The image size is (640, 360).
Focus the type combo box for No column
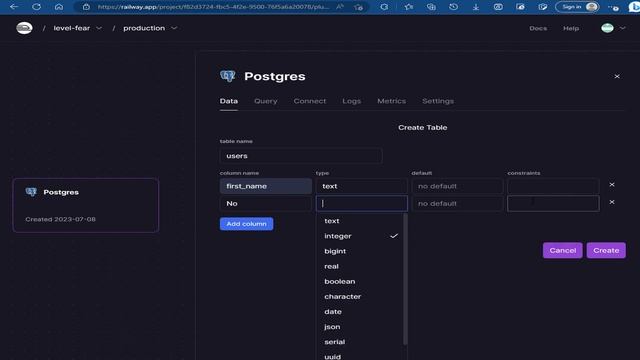362,203
